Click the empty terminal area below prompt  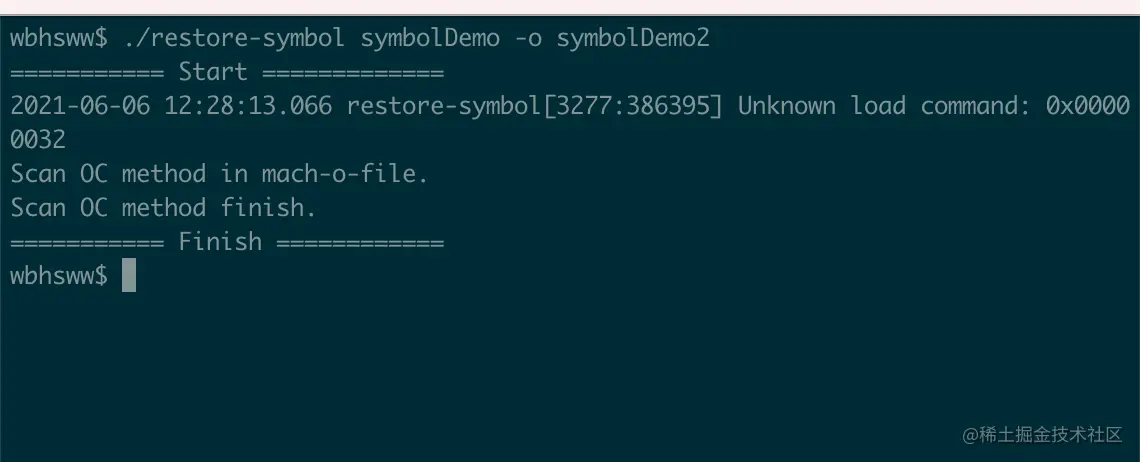509,364
